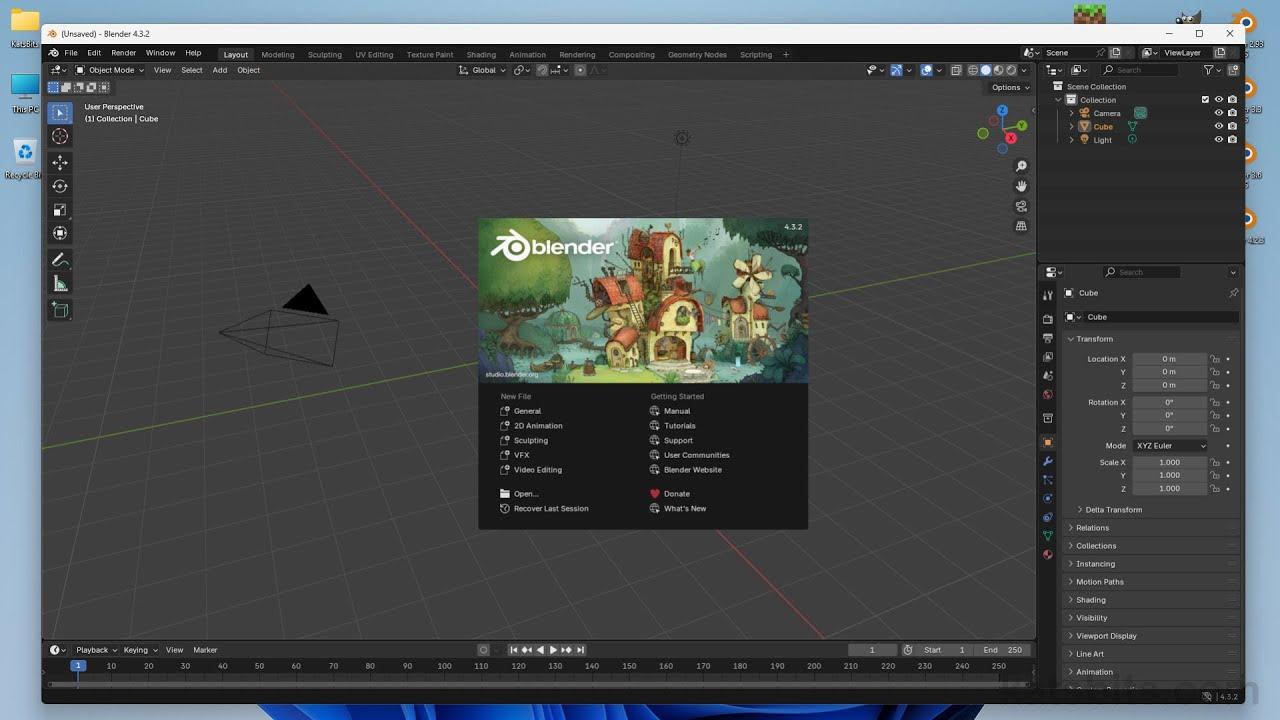
Task: Toggle the camera view icon
Action: (x=1021, y=206)
